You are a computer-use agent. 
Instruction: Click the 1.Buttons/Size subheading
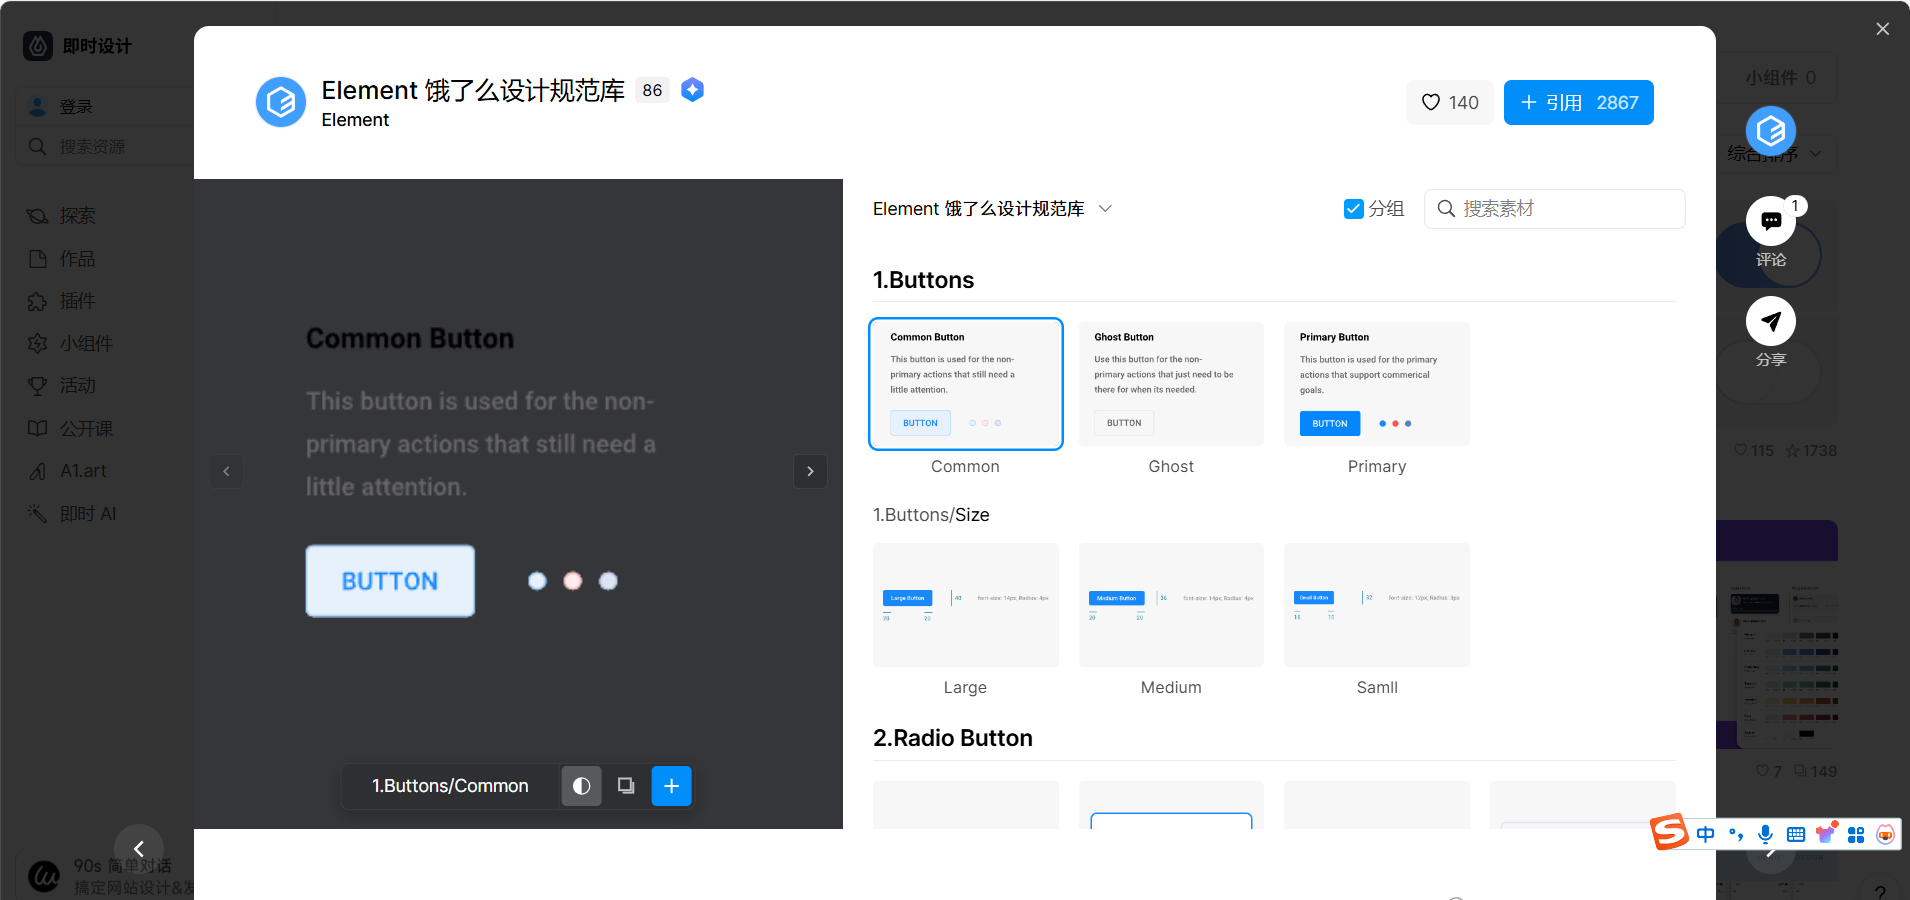click(931, 515)
